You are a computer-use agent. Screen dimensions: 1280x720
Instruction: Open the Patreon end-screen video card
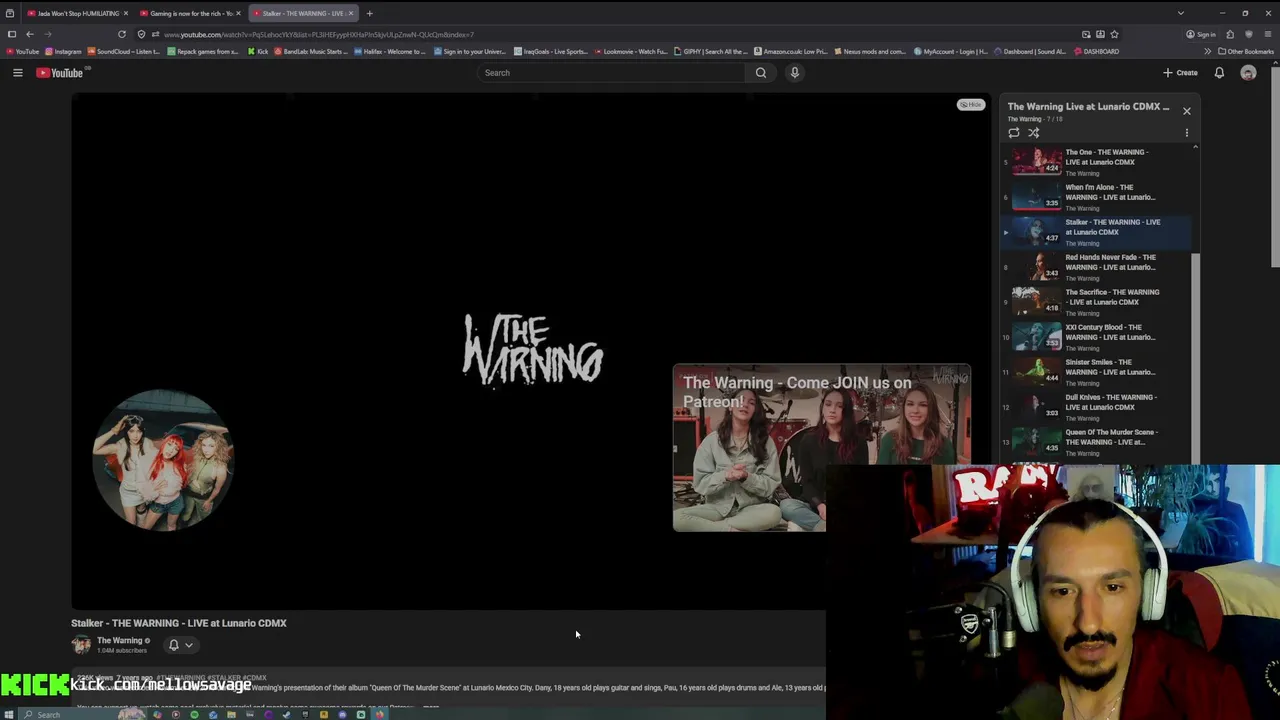tap(821, 447)
